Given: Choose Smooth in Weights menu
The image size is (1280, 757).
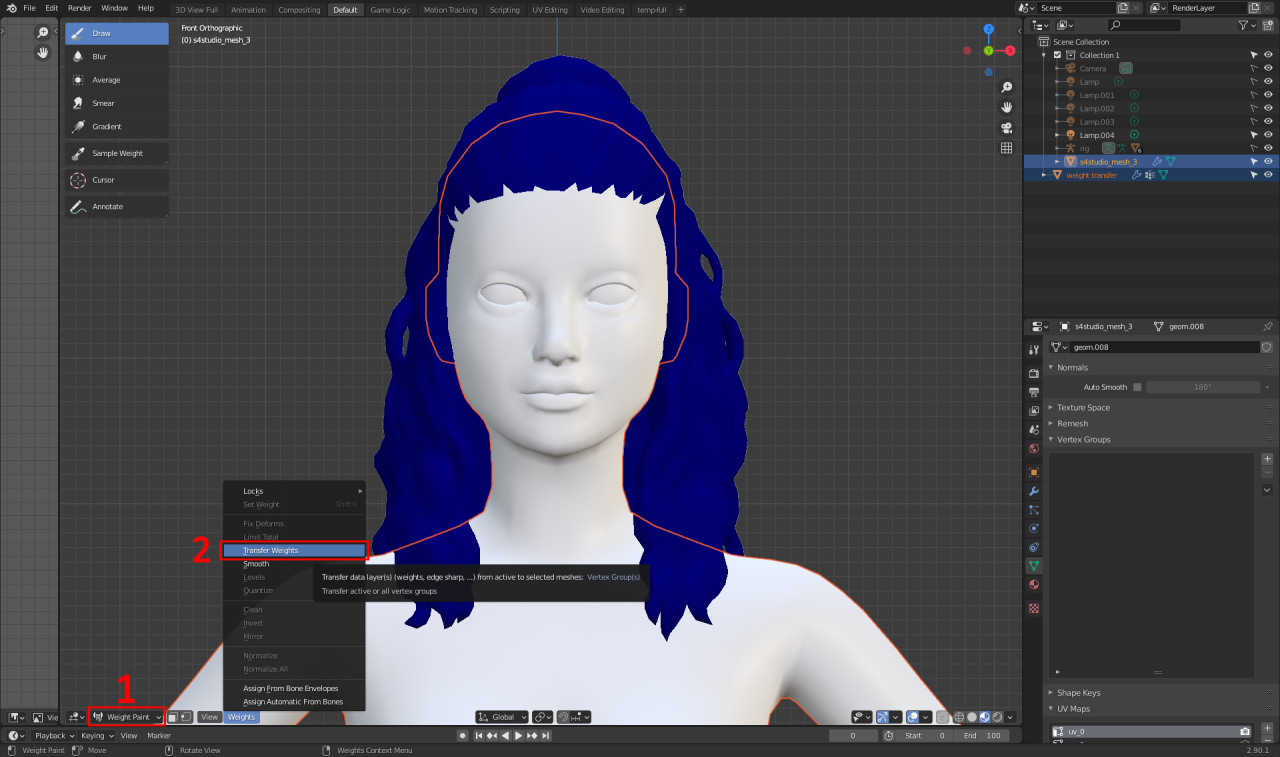Looking at the screenshot, I should click(x=294, y=564).
